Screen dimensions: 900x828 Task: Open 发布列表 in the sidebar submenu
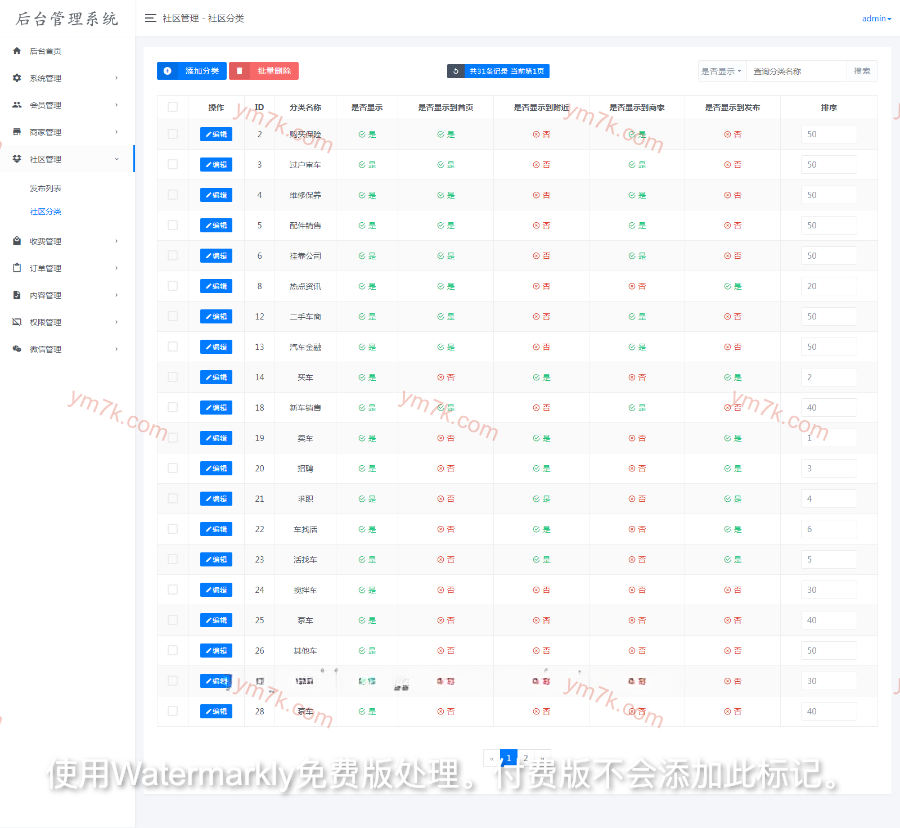pyautogui.click(x=46, y=188)
